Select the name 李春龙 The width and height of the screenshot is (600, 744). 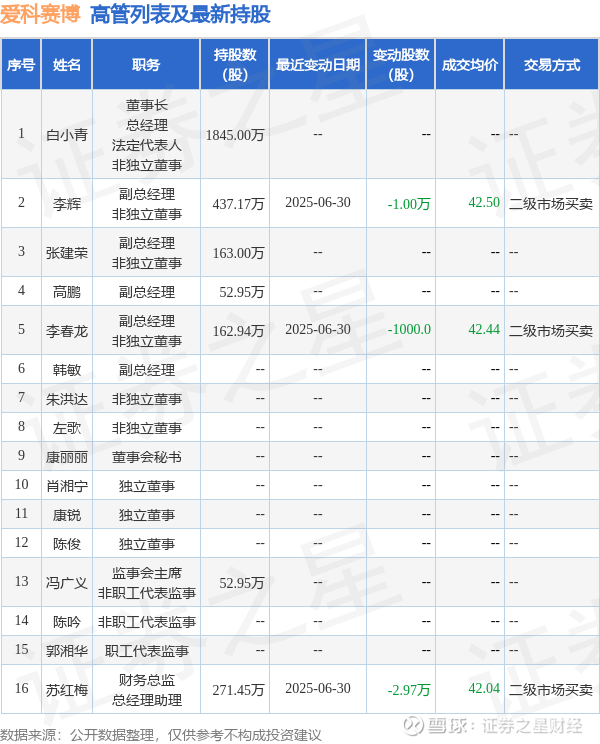click(67, 331)
